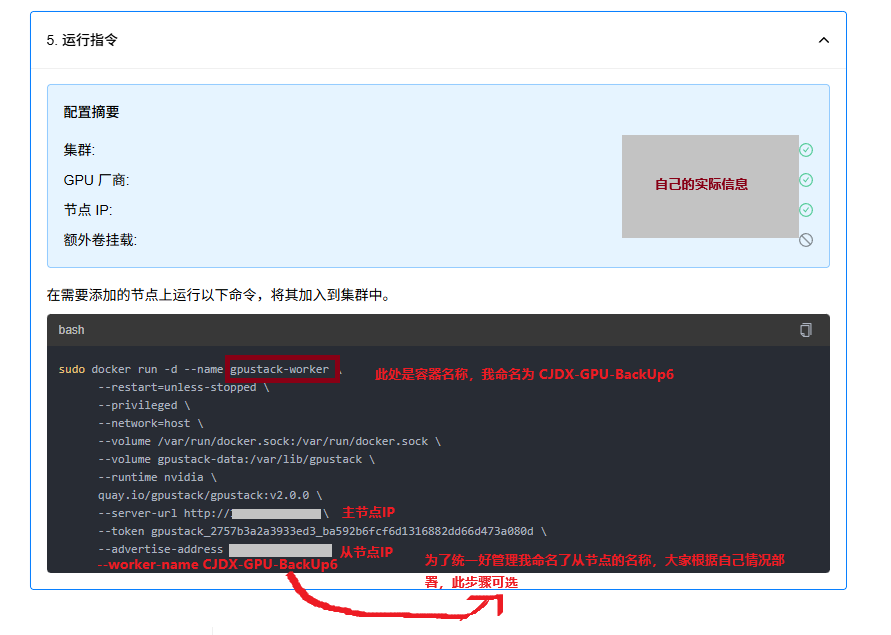Click the GPU 厂商 label
Viewport: 891px width, 635px height.
click(97, 180)
